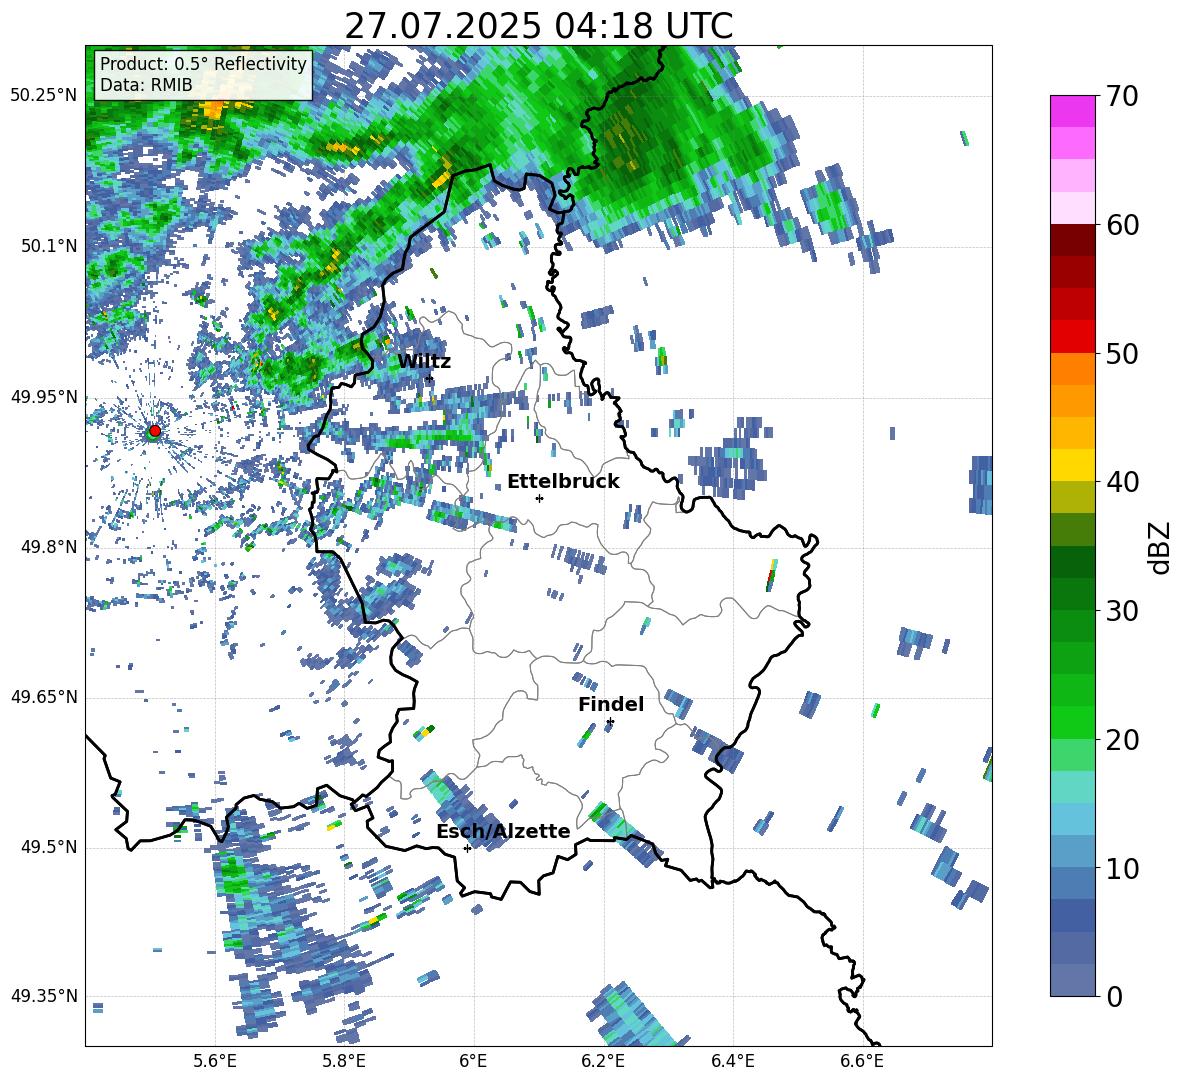Click the 6.4°E longitude label
This screenshot has height=1081, width=1184.
pos(732,1061)
